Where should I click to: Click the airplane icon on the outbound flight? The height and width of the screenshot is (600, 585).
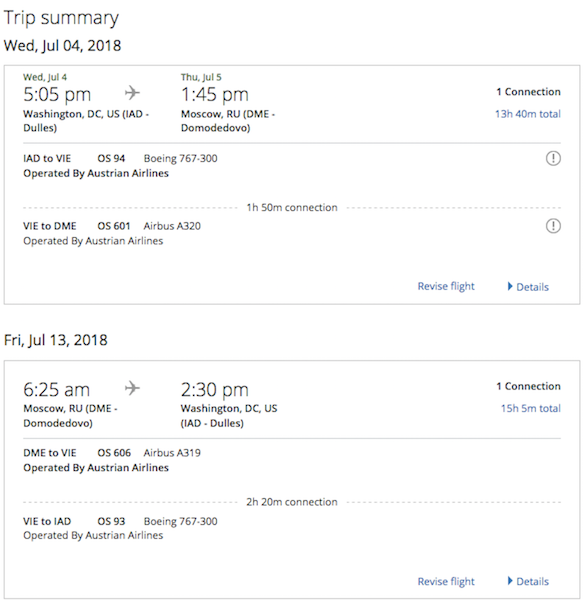132,93
